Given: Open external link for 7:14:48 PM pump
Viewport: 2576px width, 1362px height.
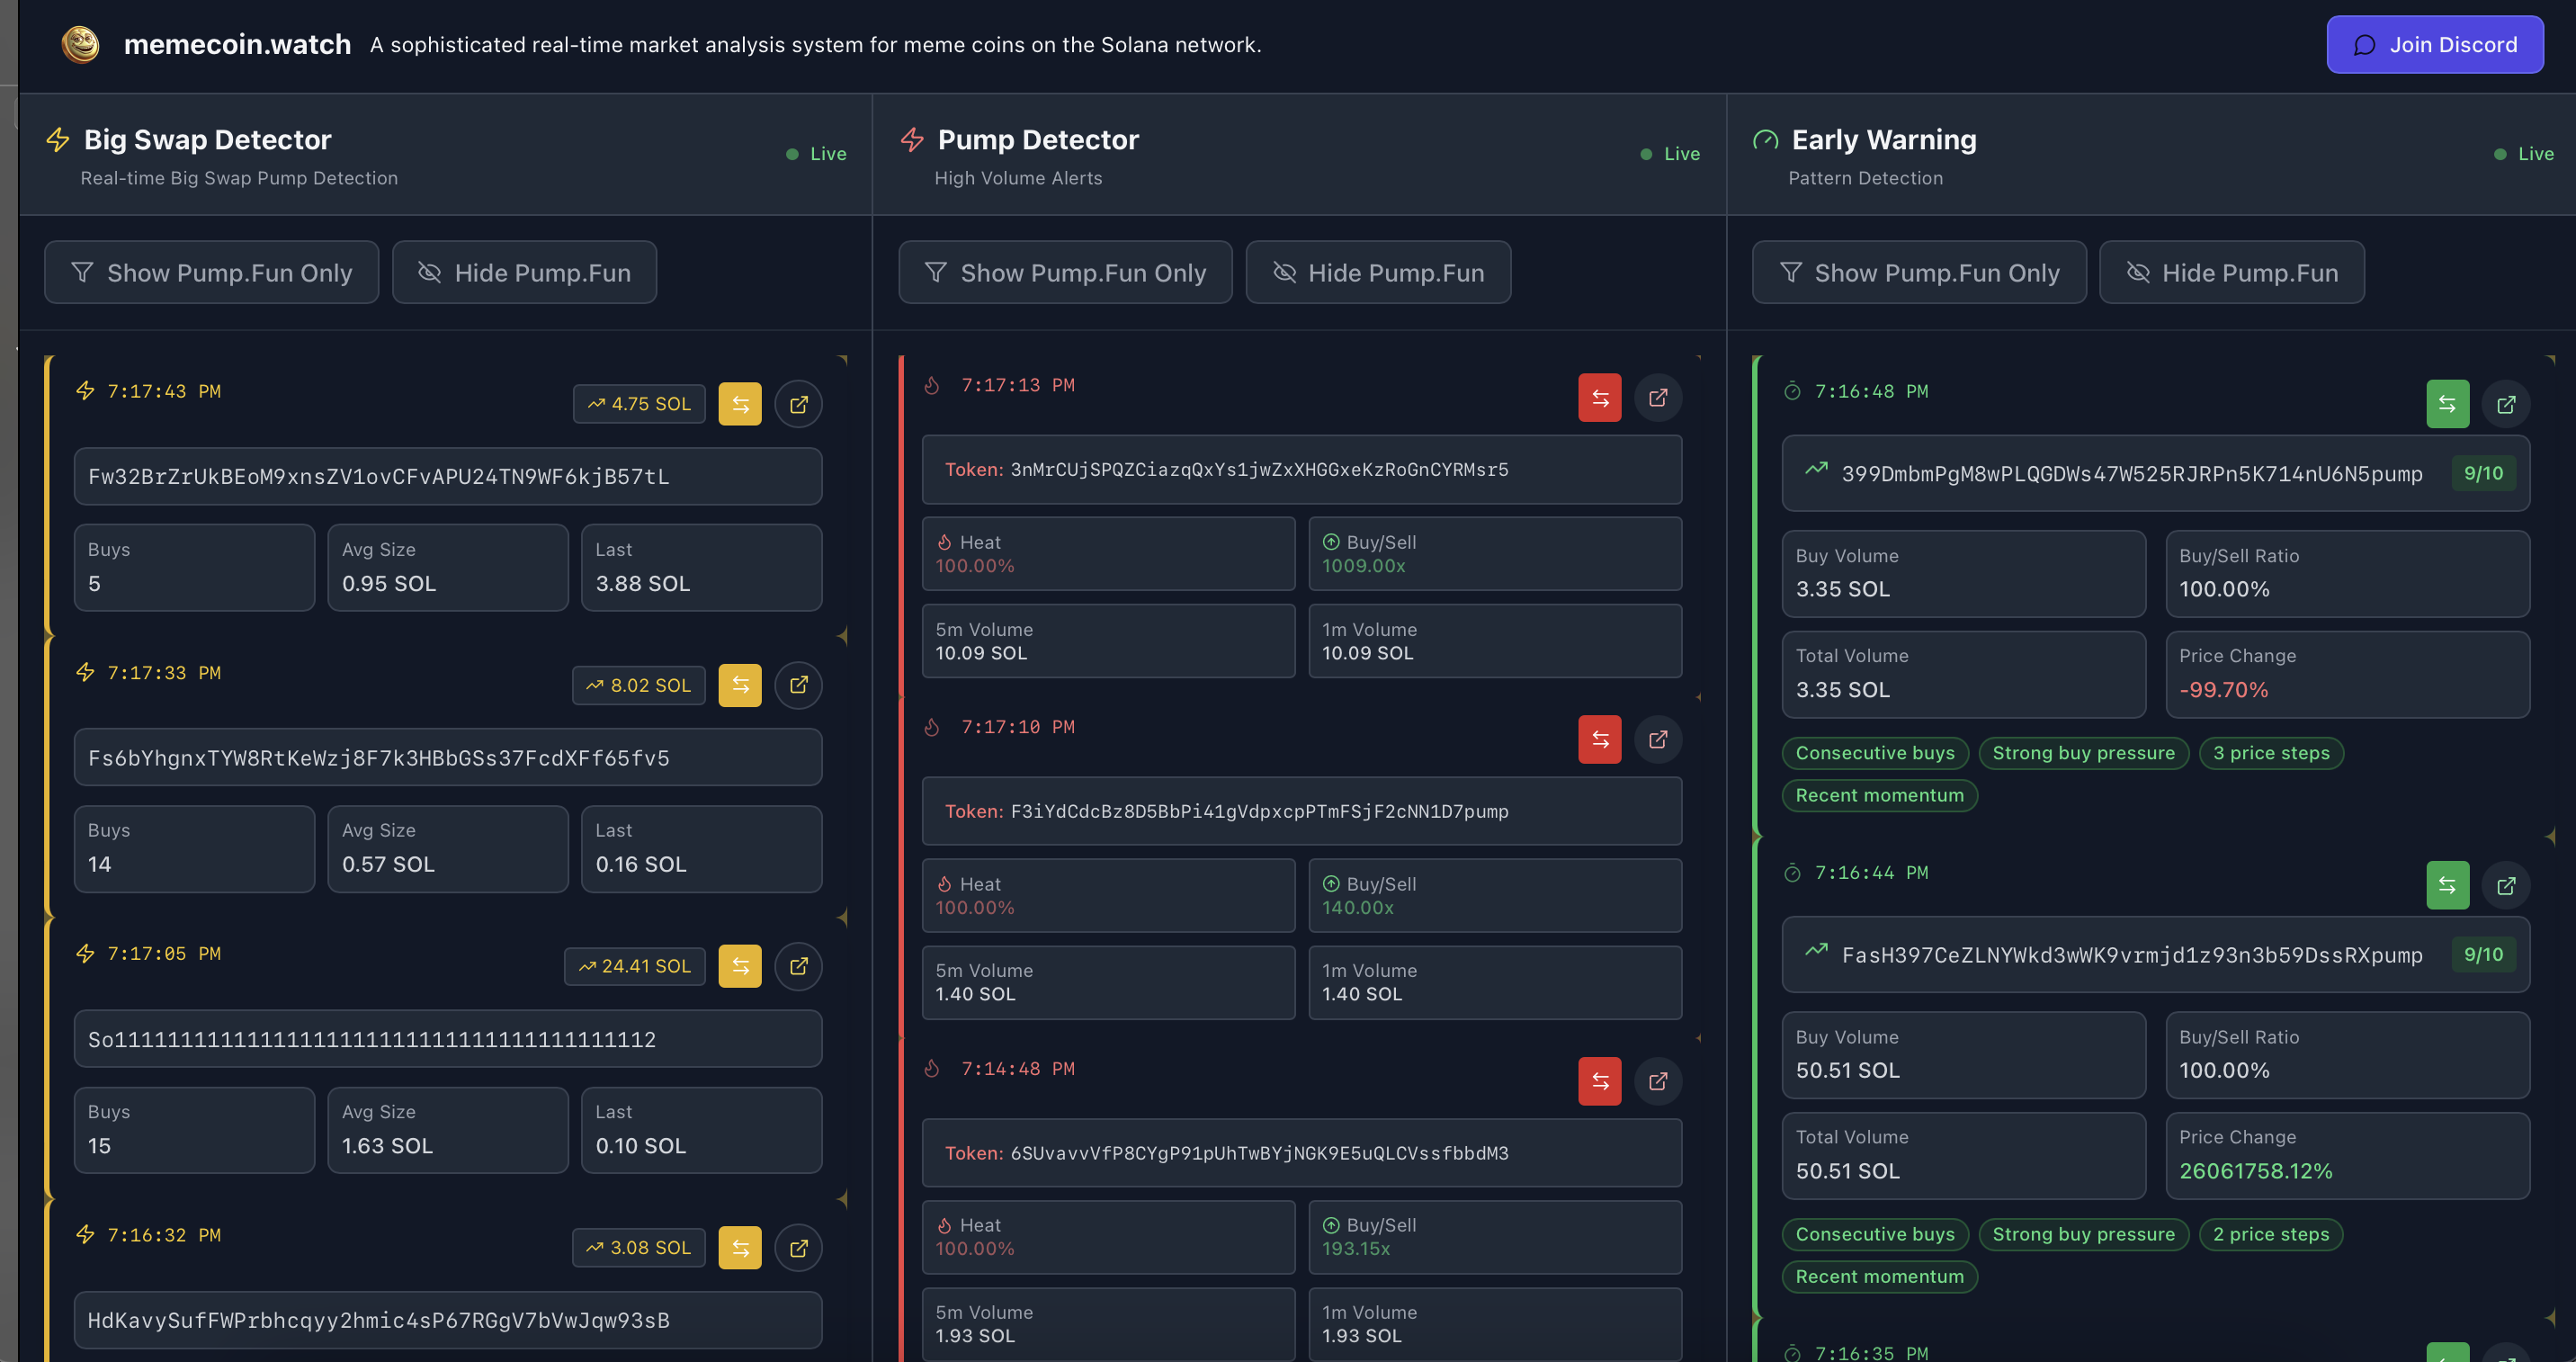Looking at the screenshot, I should [1657, 1081].
